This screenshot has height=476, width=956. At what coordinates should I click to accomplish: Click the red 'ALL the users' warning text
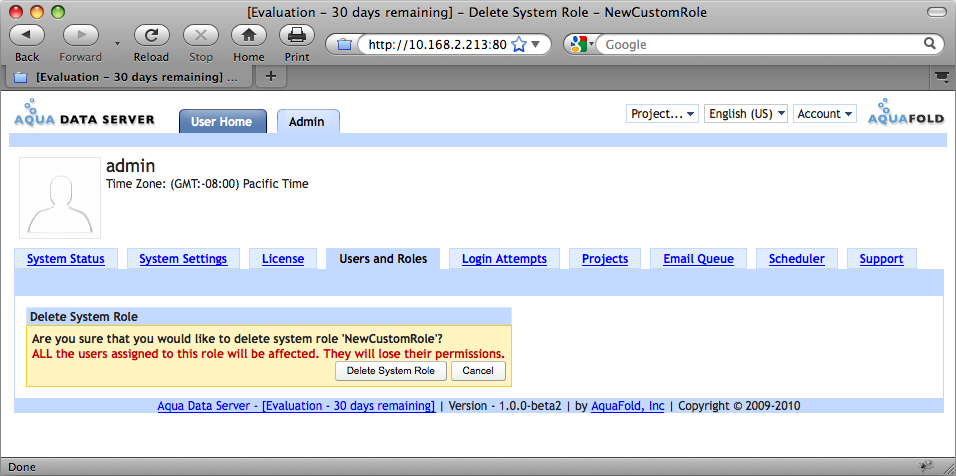click(268, 354)
